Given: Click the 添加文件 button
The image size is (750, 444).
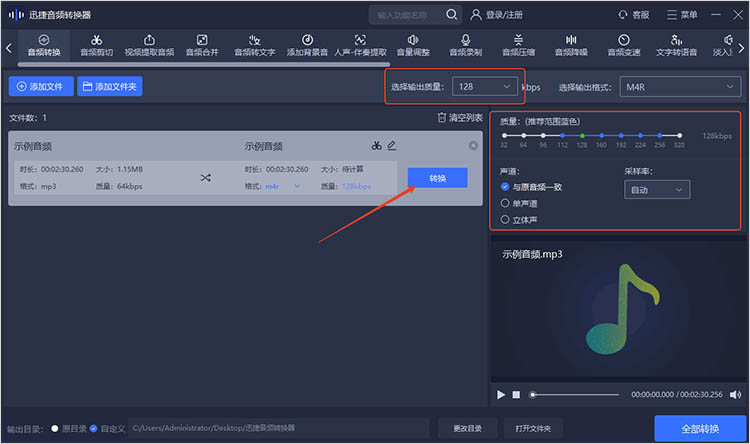Looking at the screenshot, I should (x=41, y=86).
